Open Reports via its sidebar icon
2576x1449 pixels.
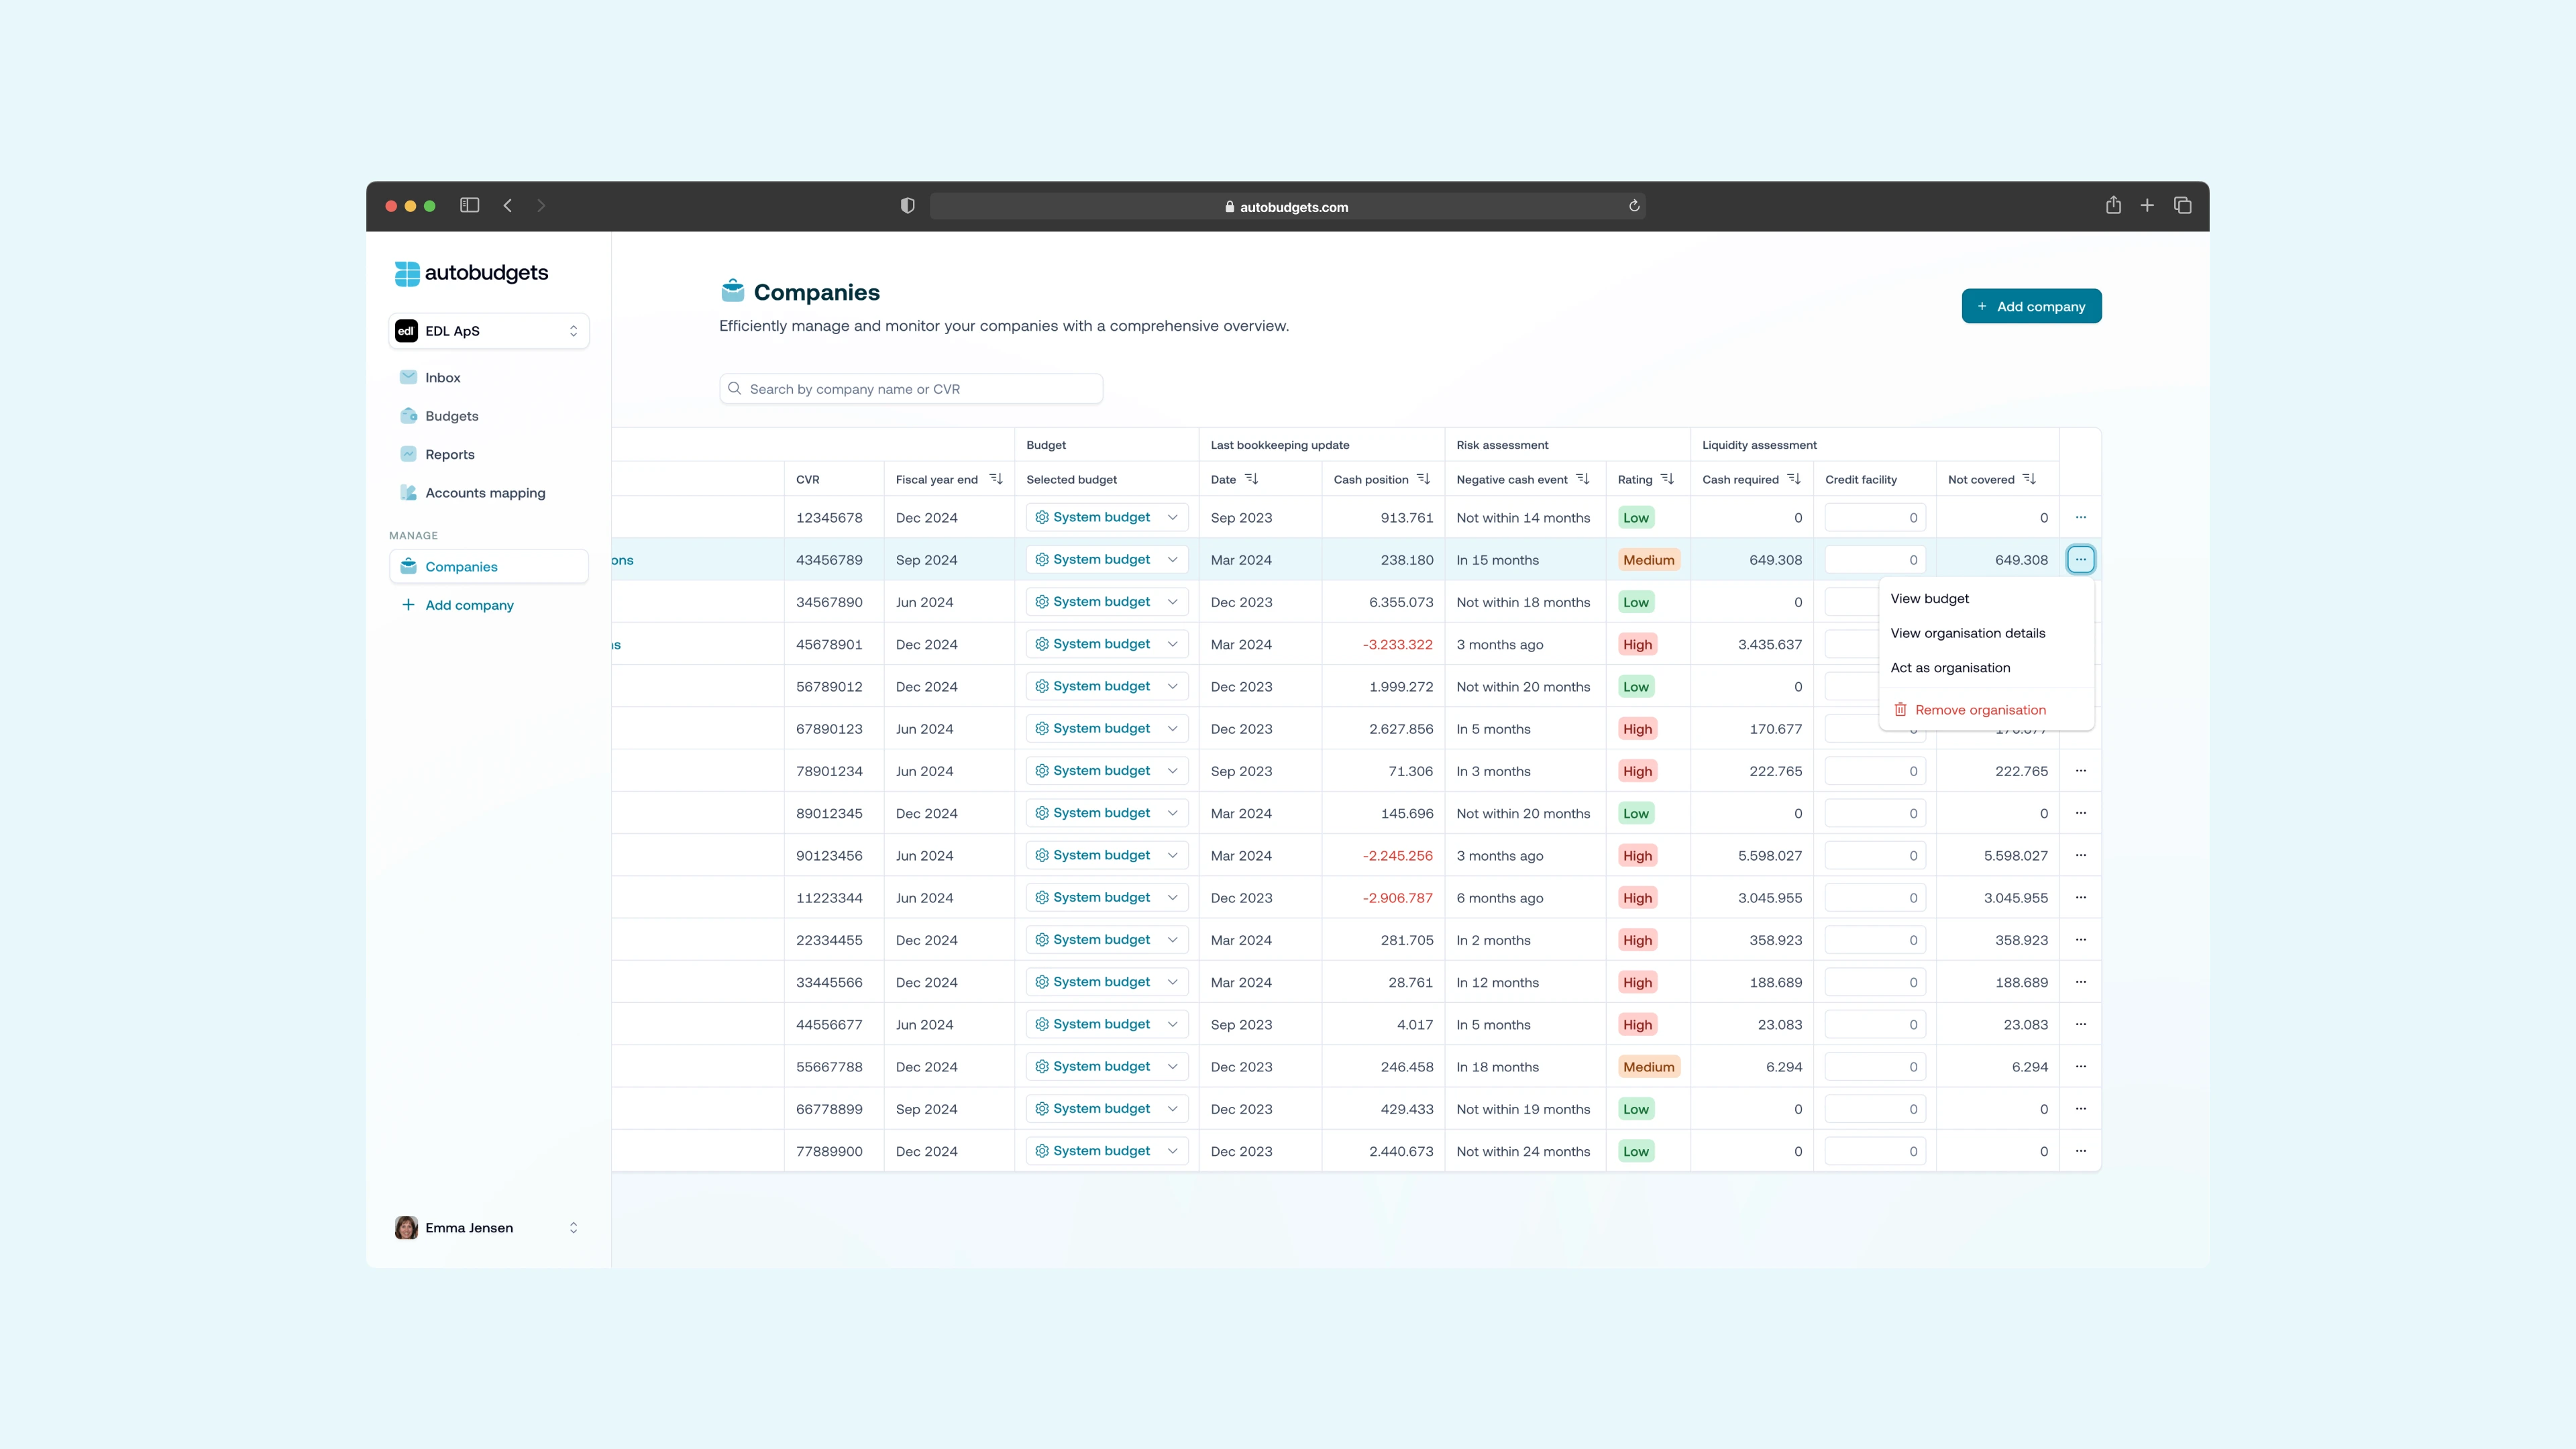[408, 454]
